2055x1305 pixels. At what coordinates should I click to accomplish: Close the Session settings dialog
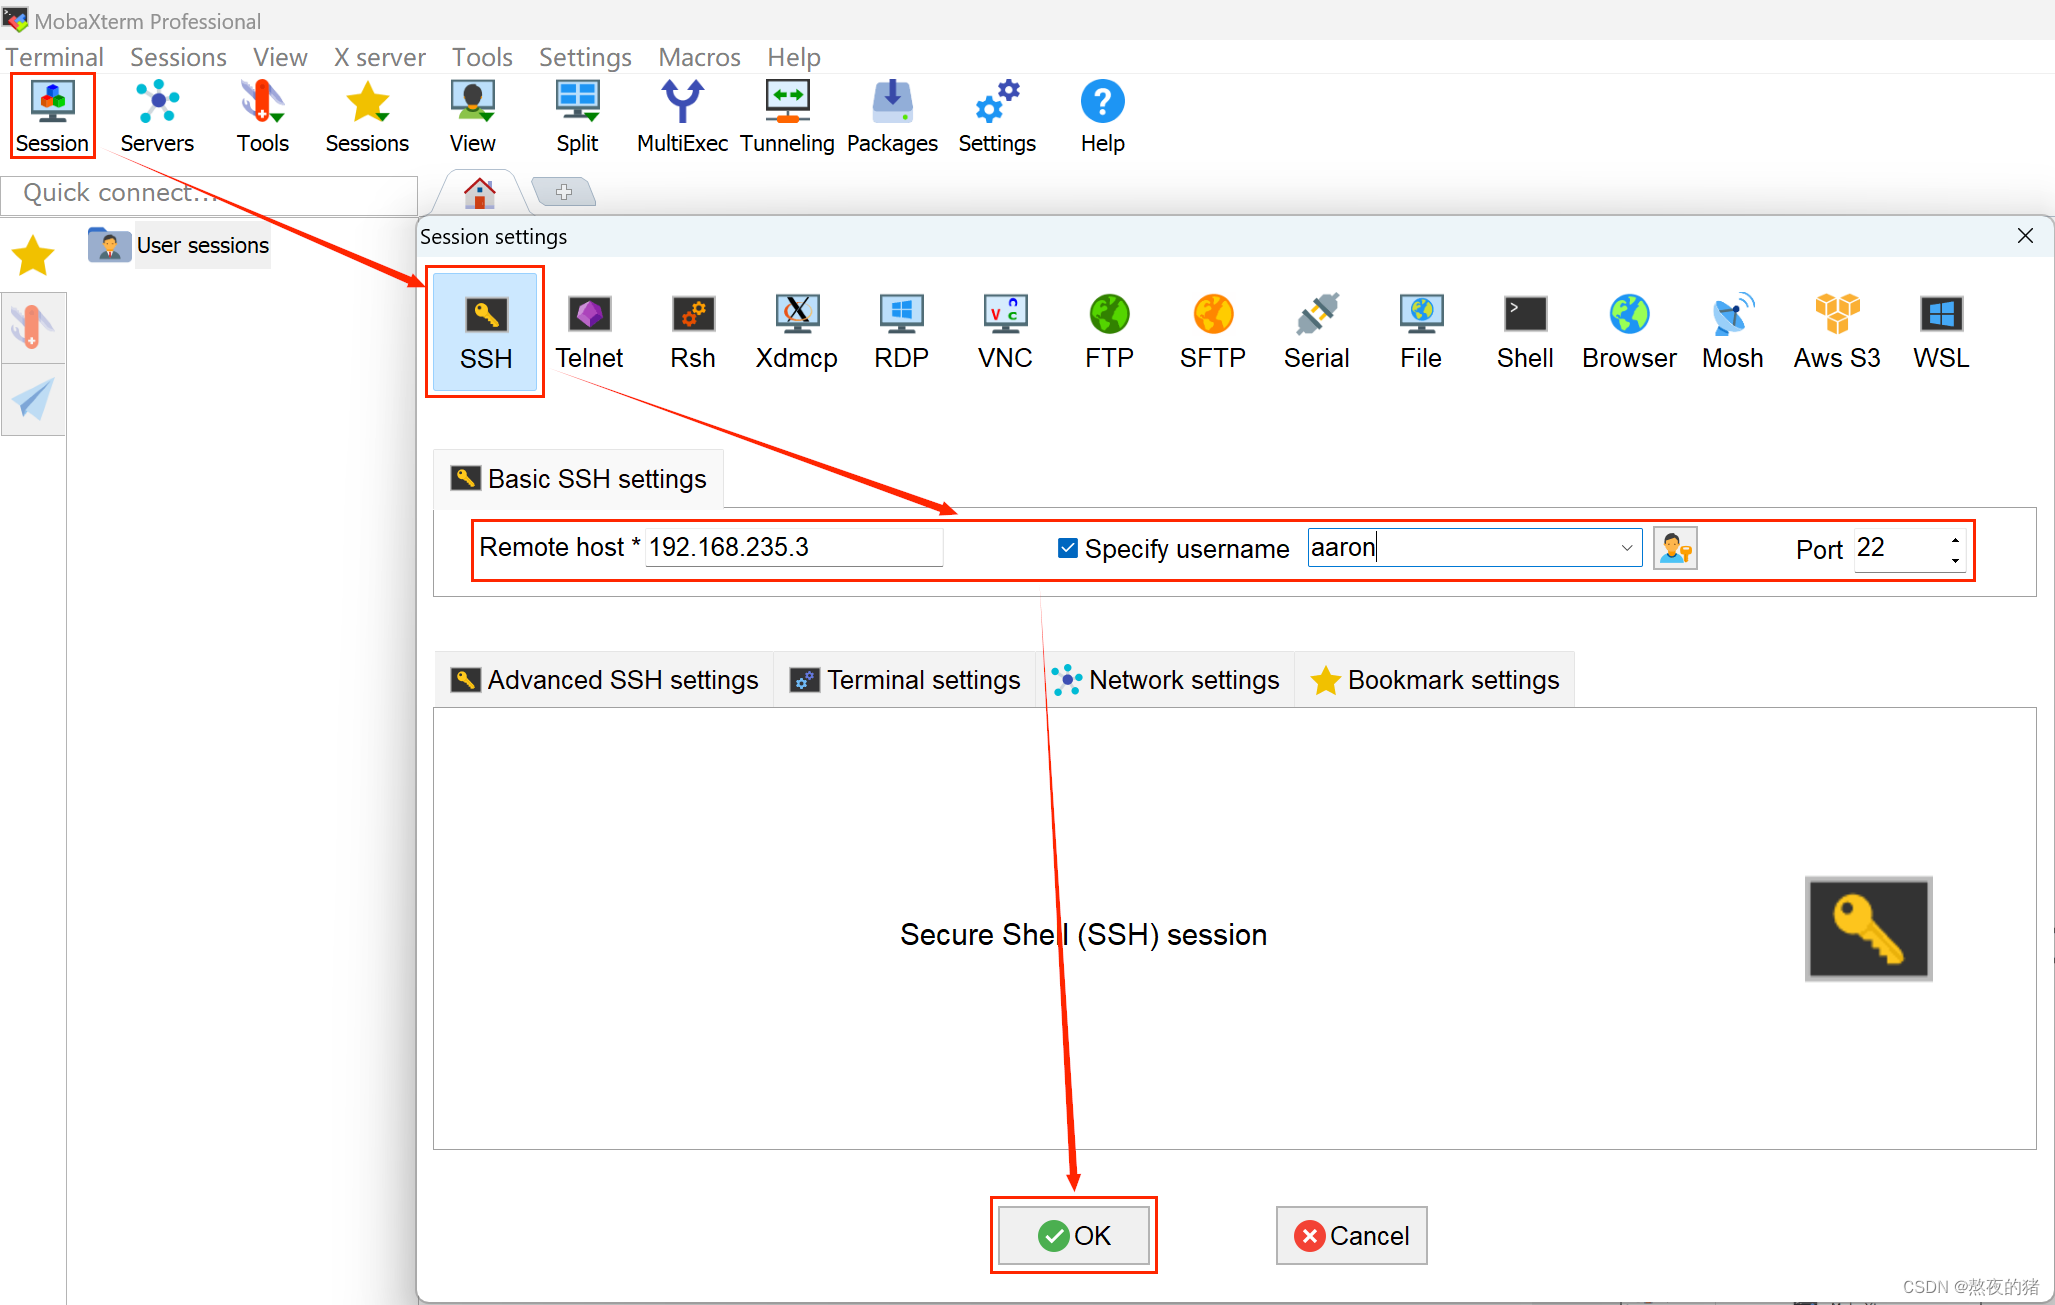[x=2026, y=236]
